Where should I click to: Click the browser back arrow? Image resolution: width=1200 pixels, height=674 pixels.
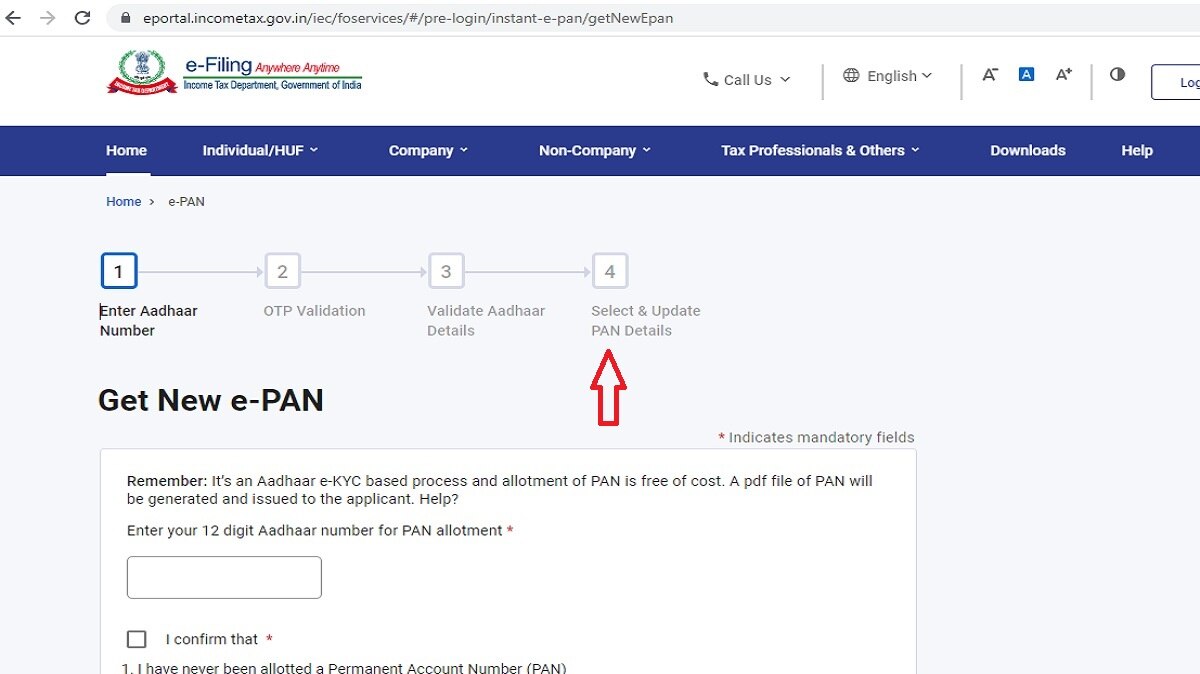click(x=13, y=18)
